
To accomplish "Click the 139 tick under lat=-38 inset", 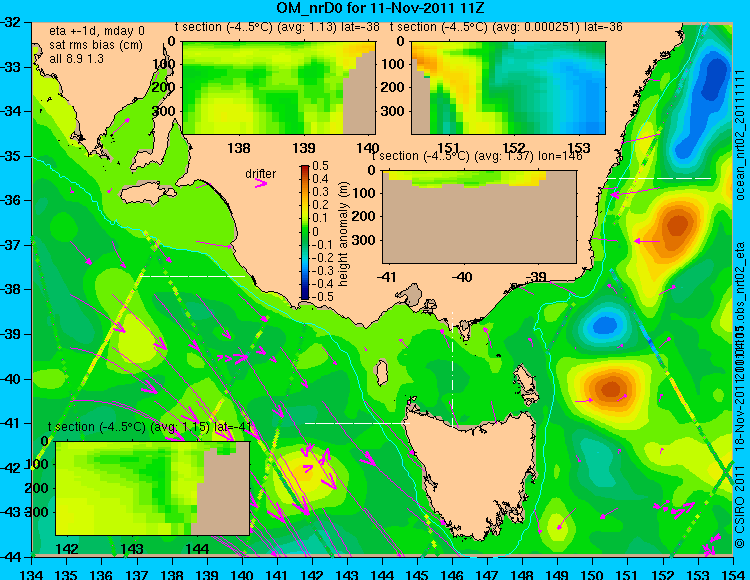I will point(304,148).
